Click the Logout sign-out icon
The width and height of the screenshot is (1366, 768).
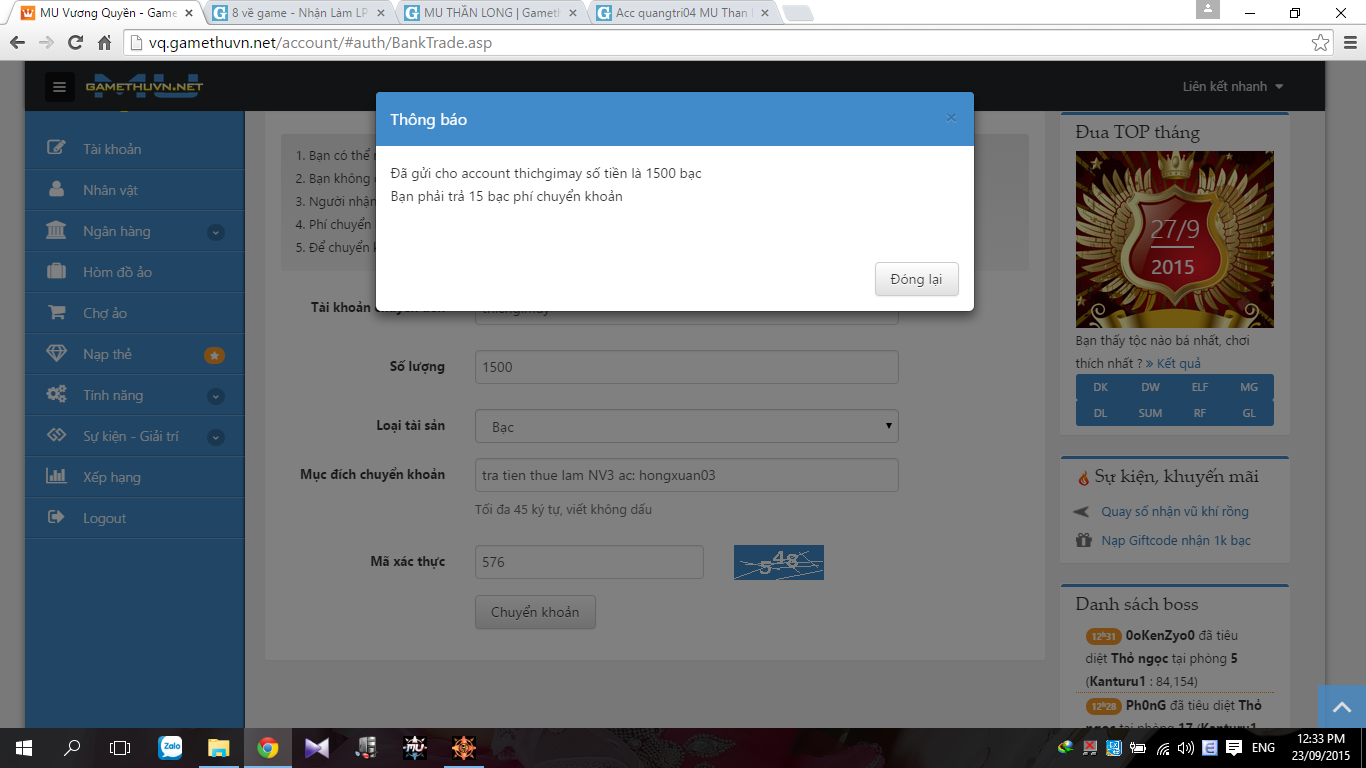pyautogui.click(x=57, y=517)
